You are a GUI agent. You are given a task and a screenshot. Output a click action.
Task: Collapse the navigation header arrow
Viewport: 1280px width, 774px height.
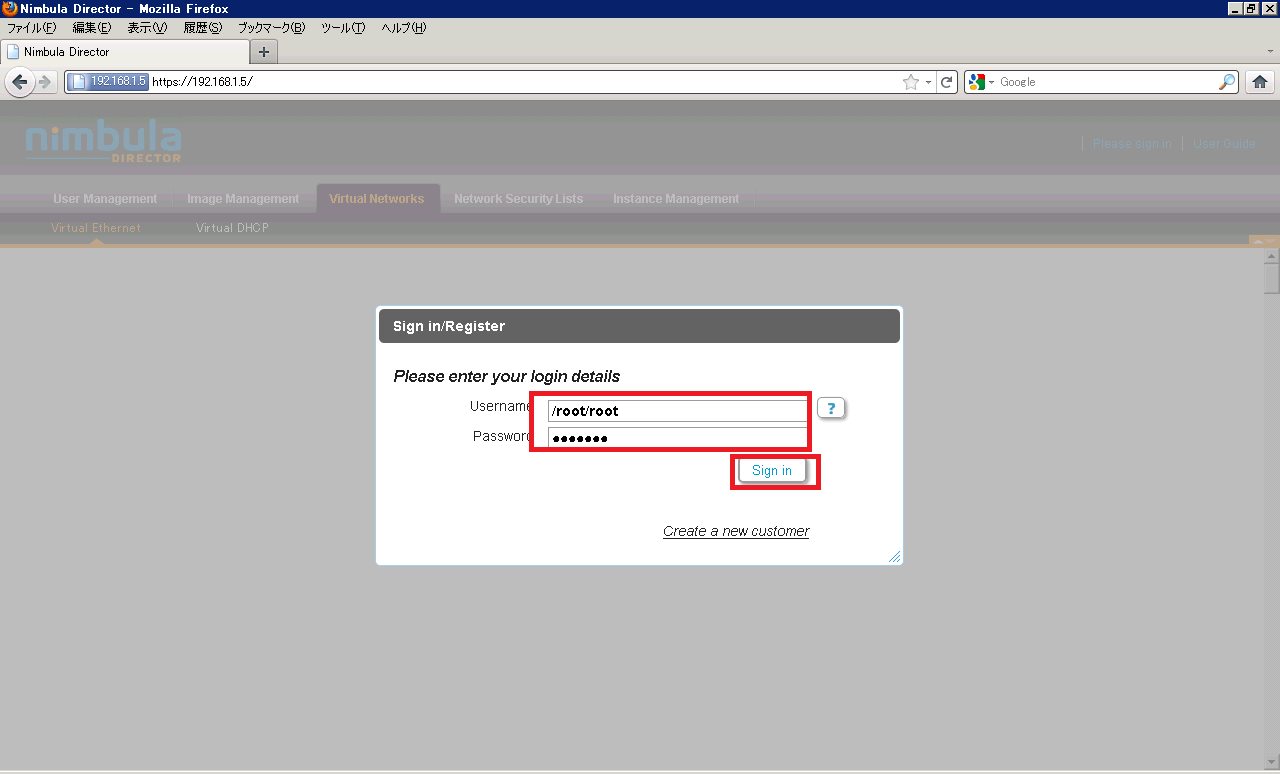1258,241
